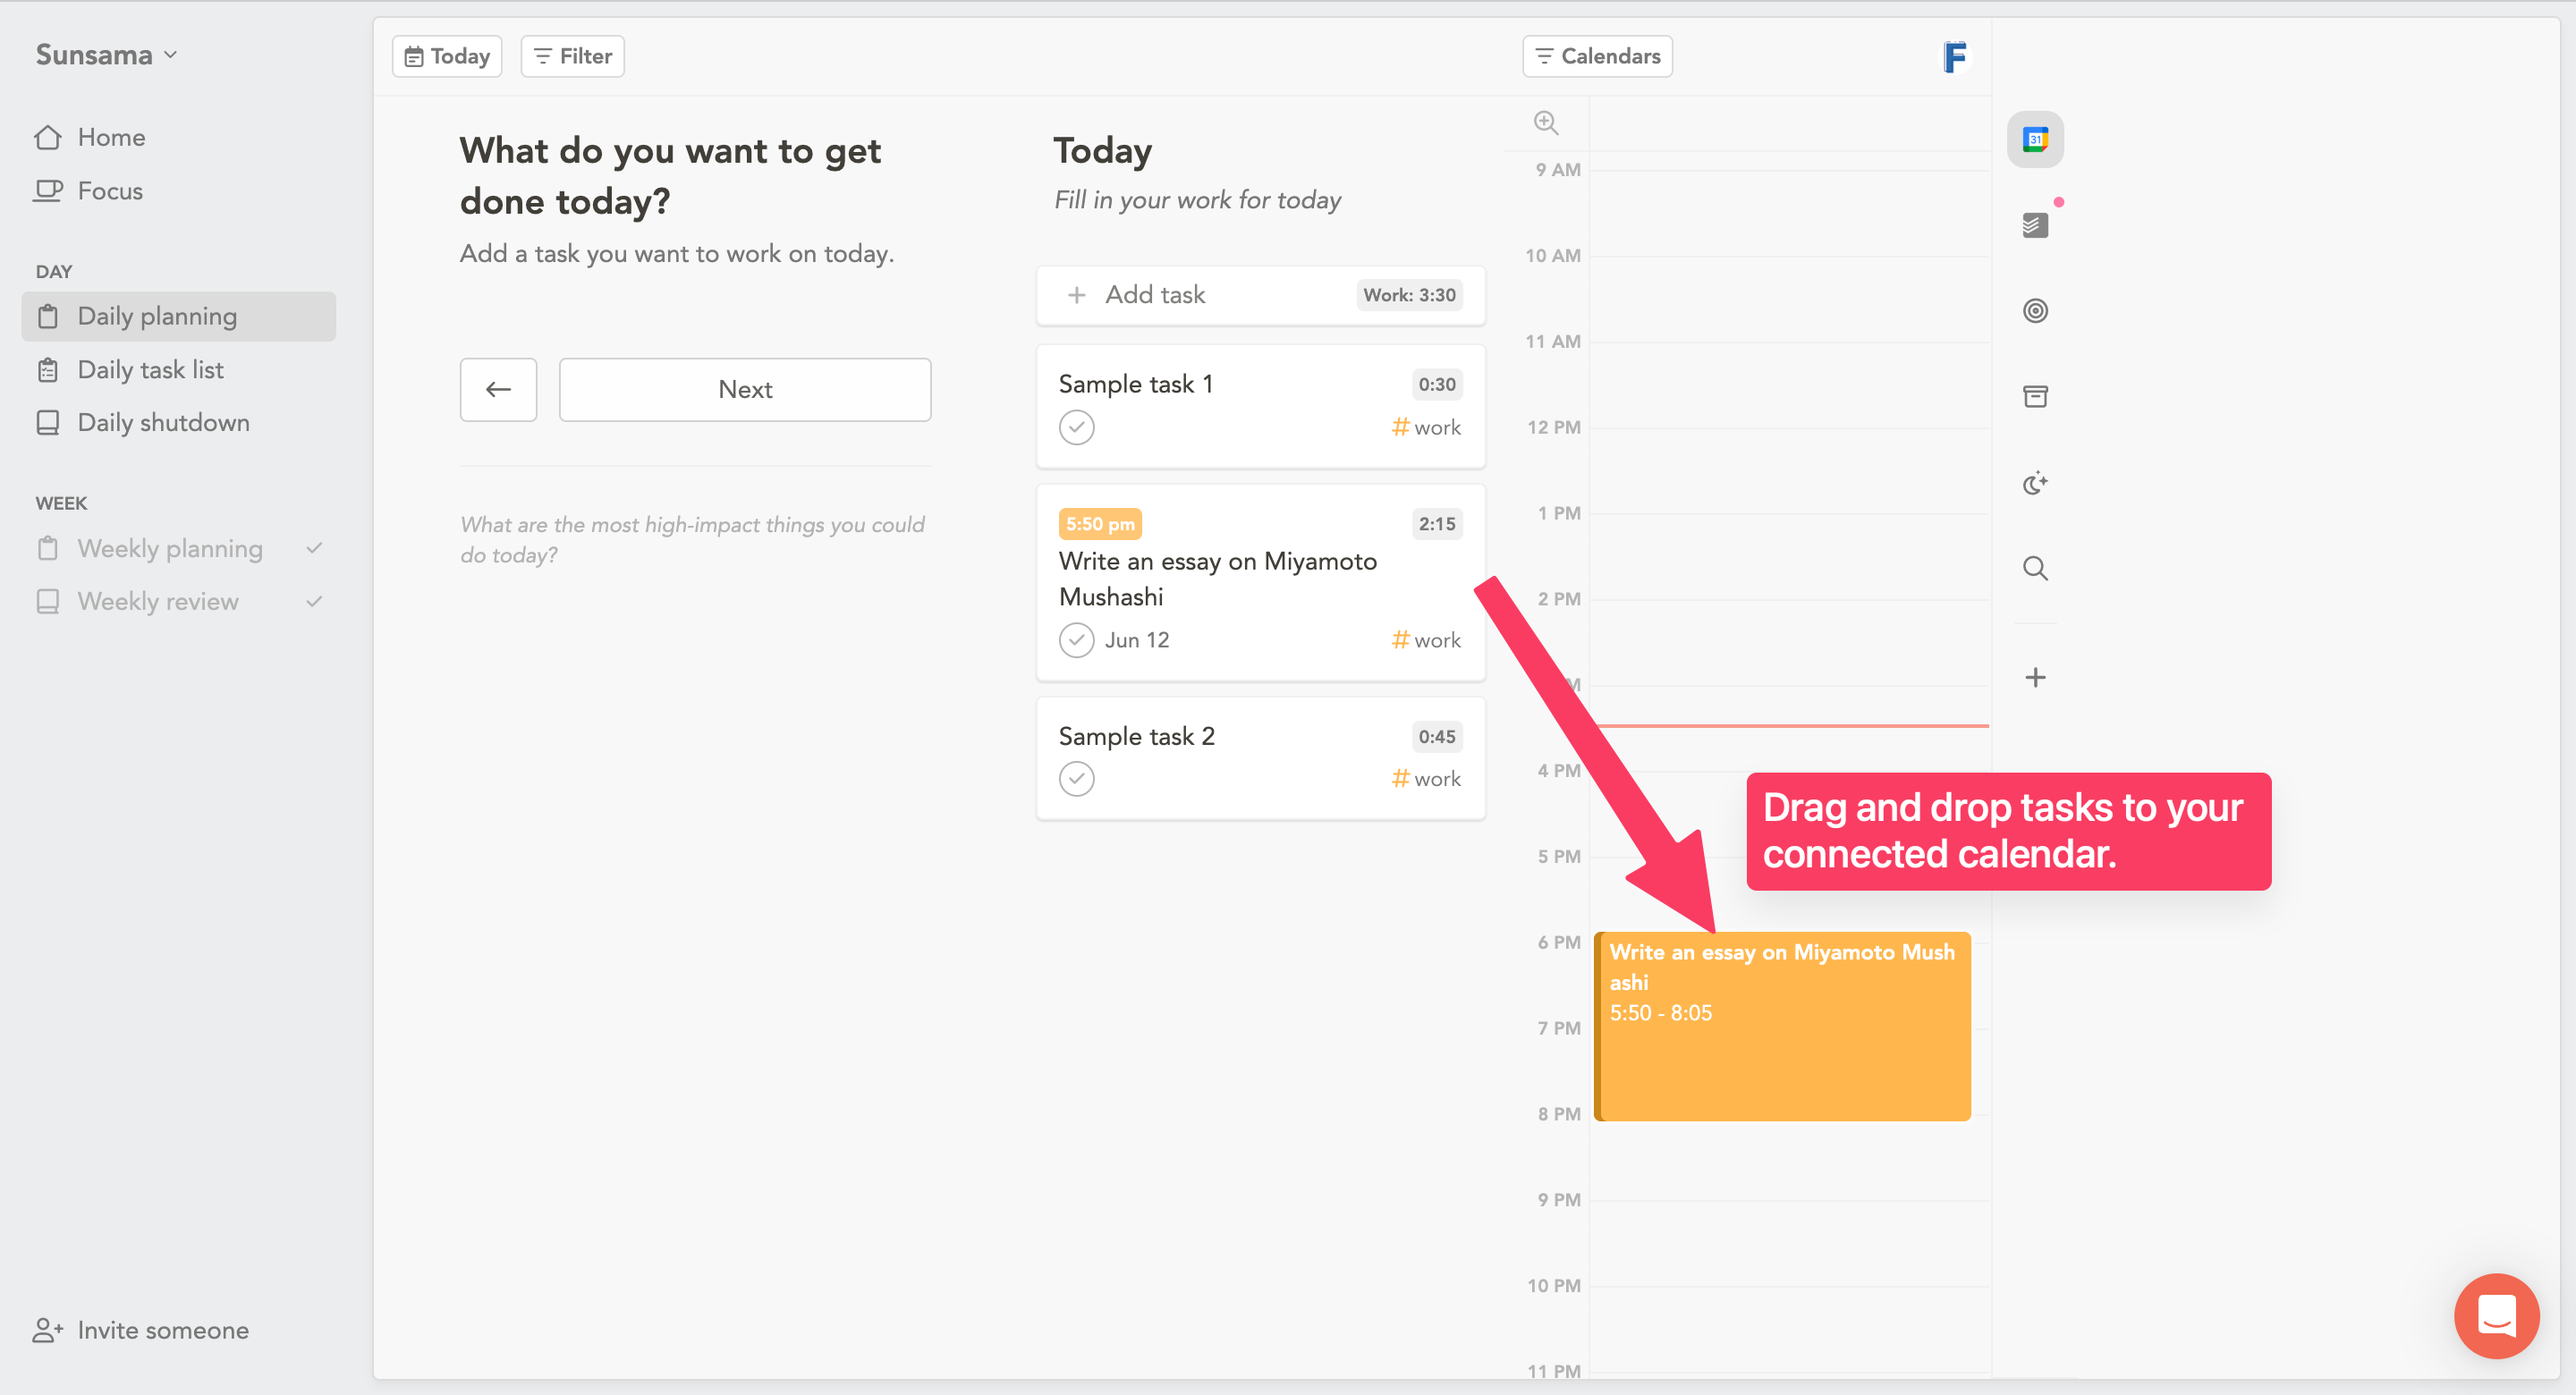Screen dimensions: 2576x1395
Task: Mark Miyamoto Mushashi essay task complete
Action: tap(1076, 640)
